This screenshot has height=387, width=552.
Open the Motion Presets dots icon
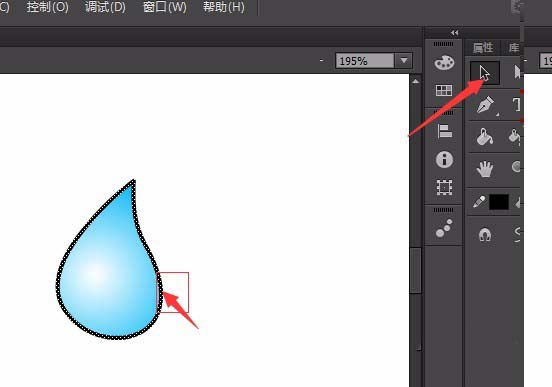click(444, 228)
